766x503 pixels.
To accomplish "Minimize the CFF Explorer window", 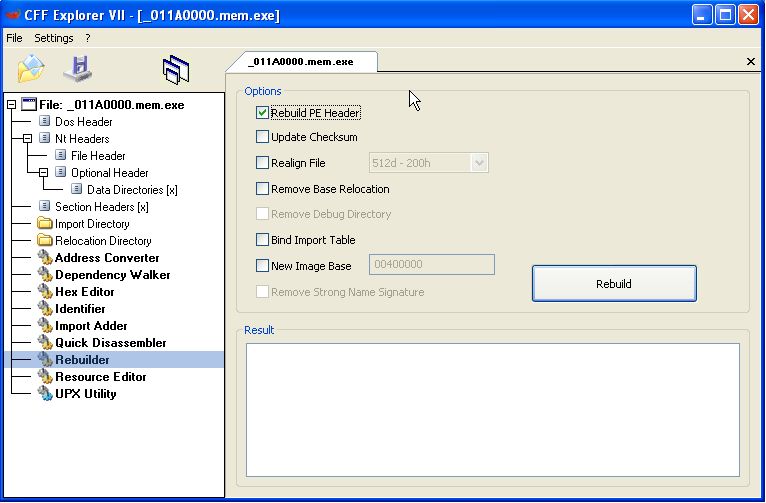I will [702, 15].
